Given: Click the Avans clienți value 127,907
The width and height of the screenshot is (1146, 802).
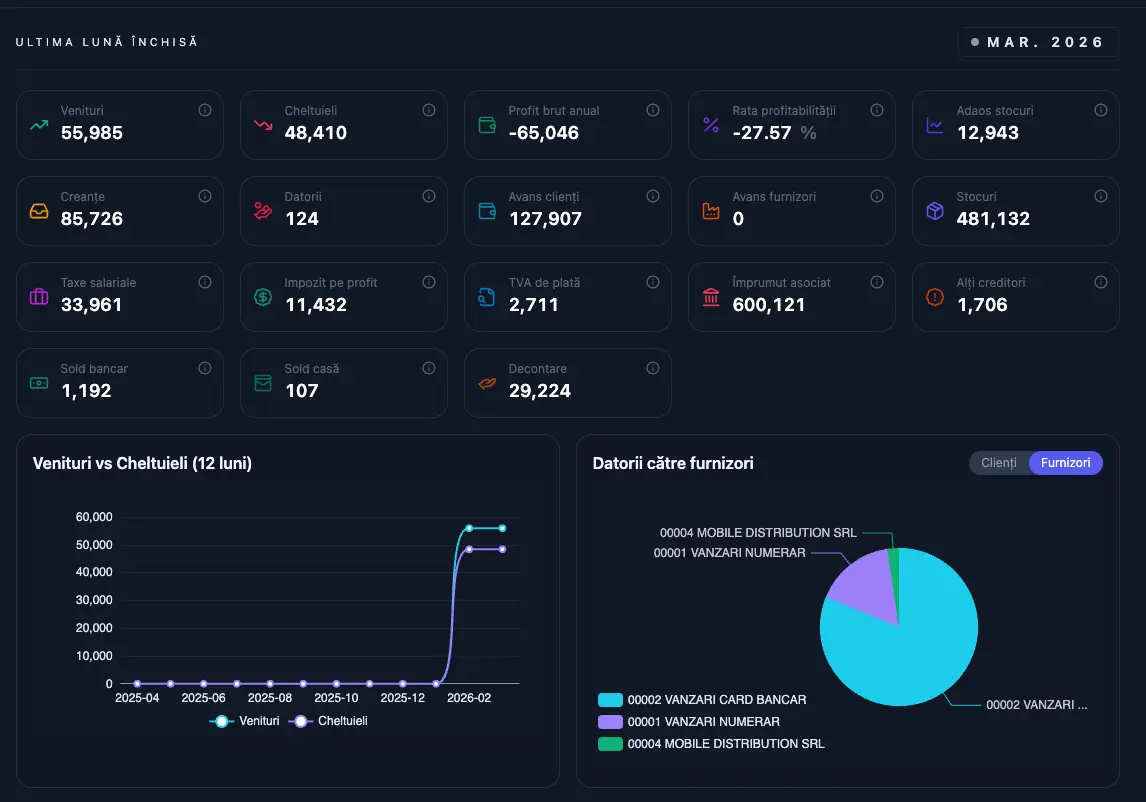Looking at the screenshot, I should pyautogui.click(x=545, y=219).
